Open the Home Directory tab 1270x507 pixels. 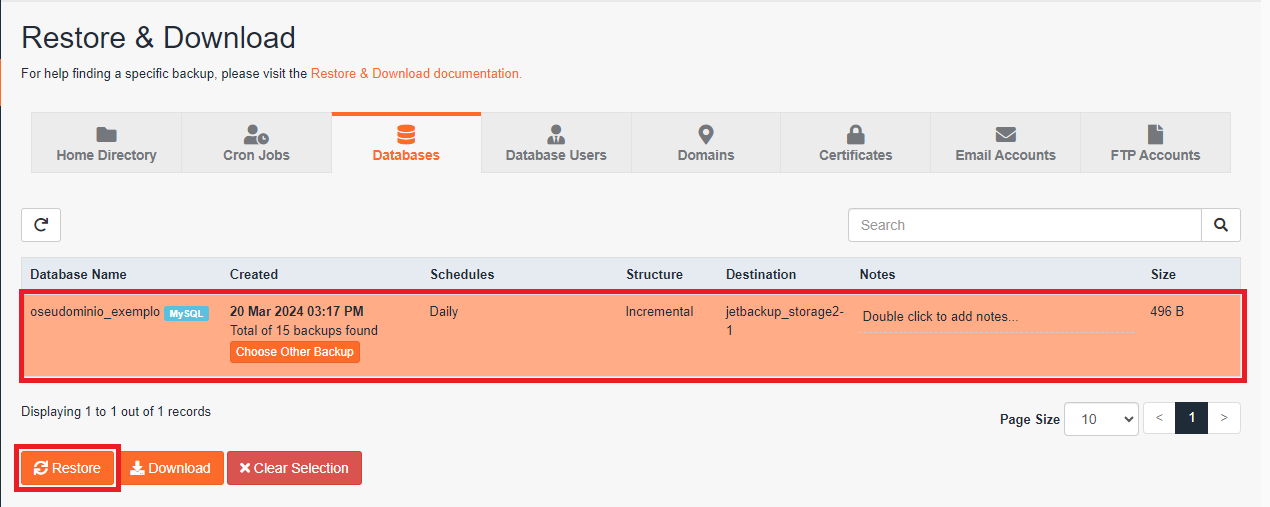point(106,143)
